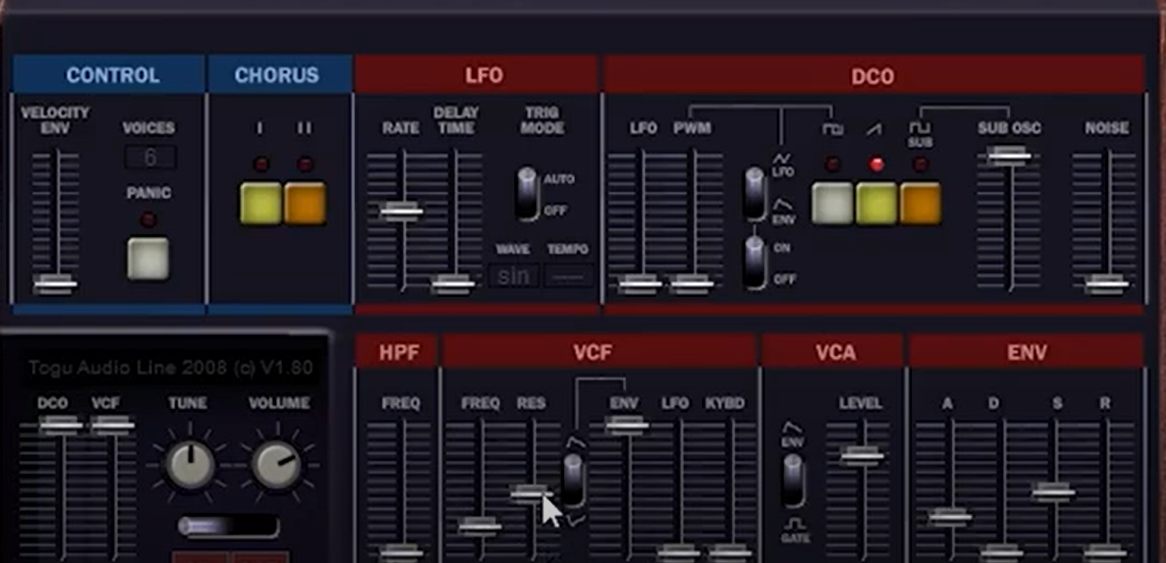Open the LFO Tempo selector
The height and width of the screenshot is (563, 1166).
[x=568, y=276]
